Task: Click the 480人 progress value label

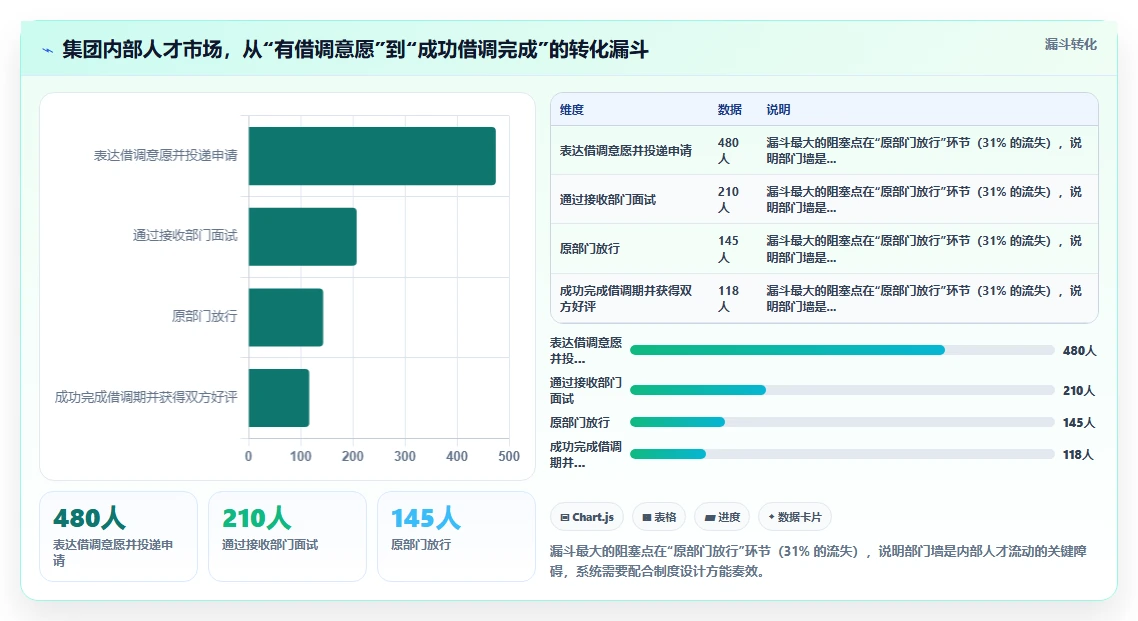Action: point(1079,351)
